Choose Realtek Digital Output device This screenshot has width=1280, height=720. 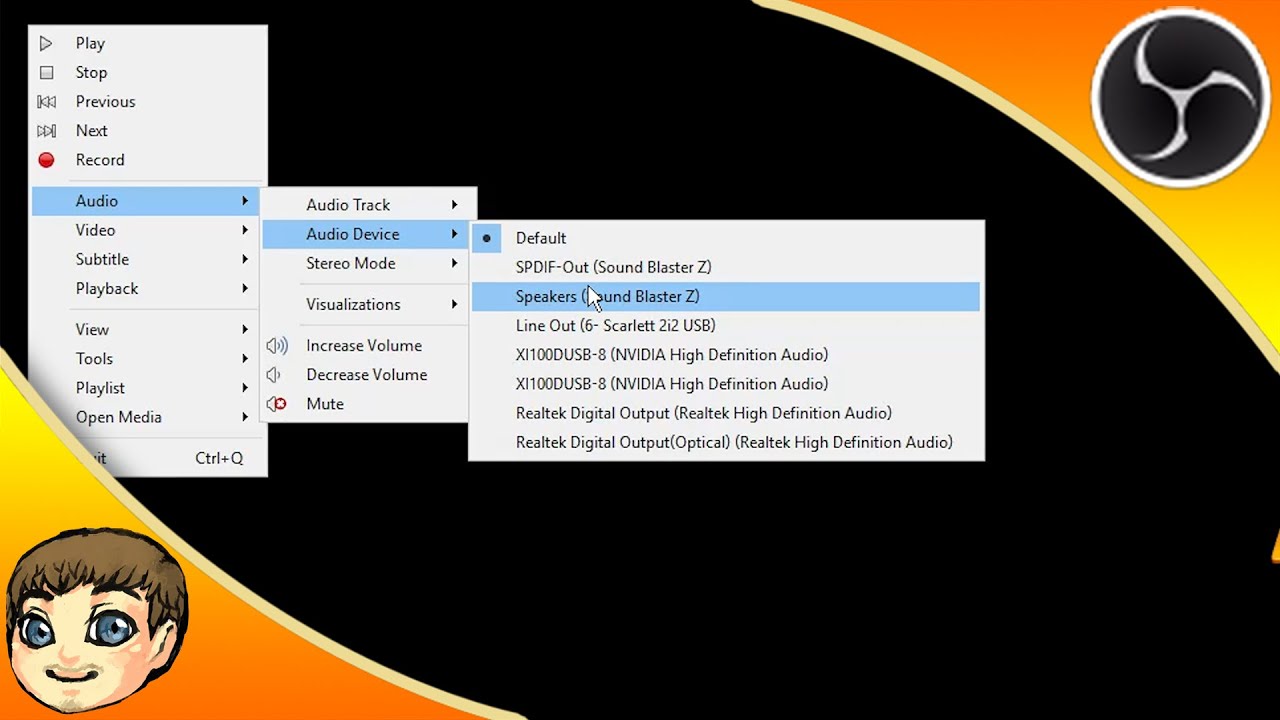(x=726, y=413)
